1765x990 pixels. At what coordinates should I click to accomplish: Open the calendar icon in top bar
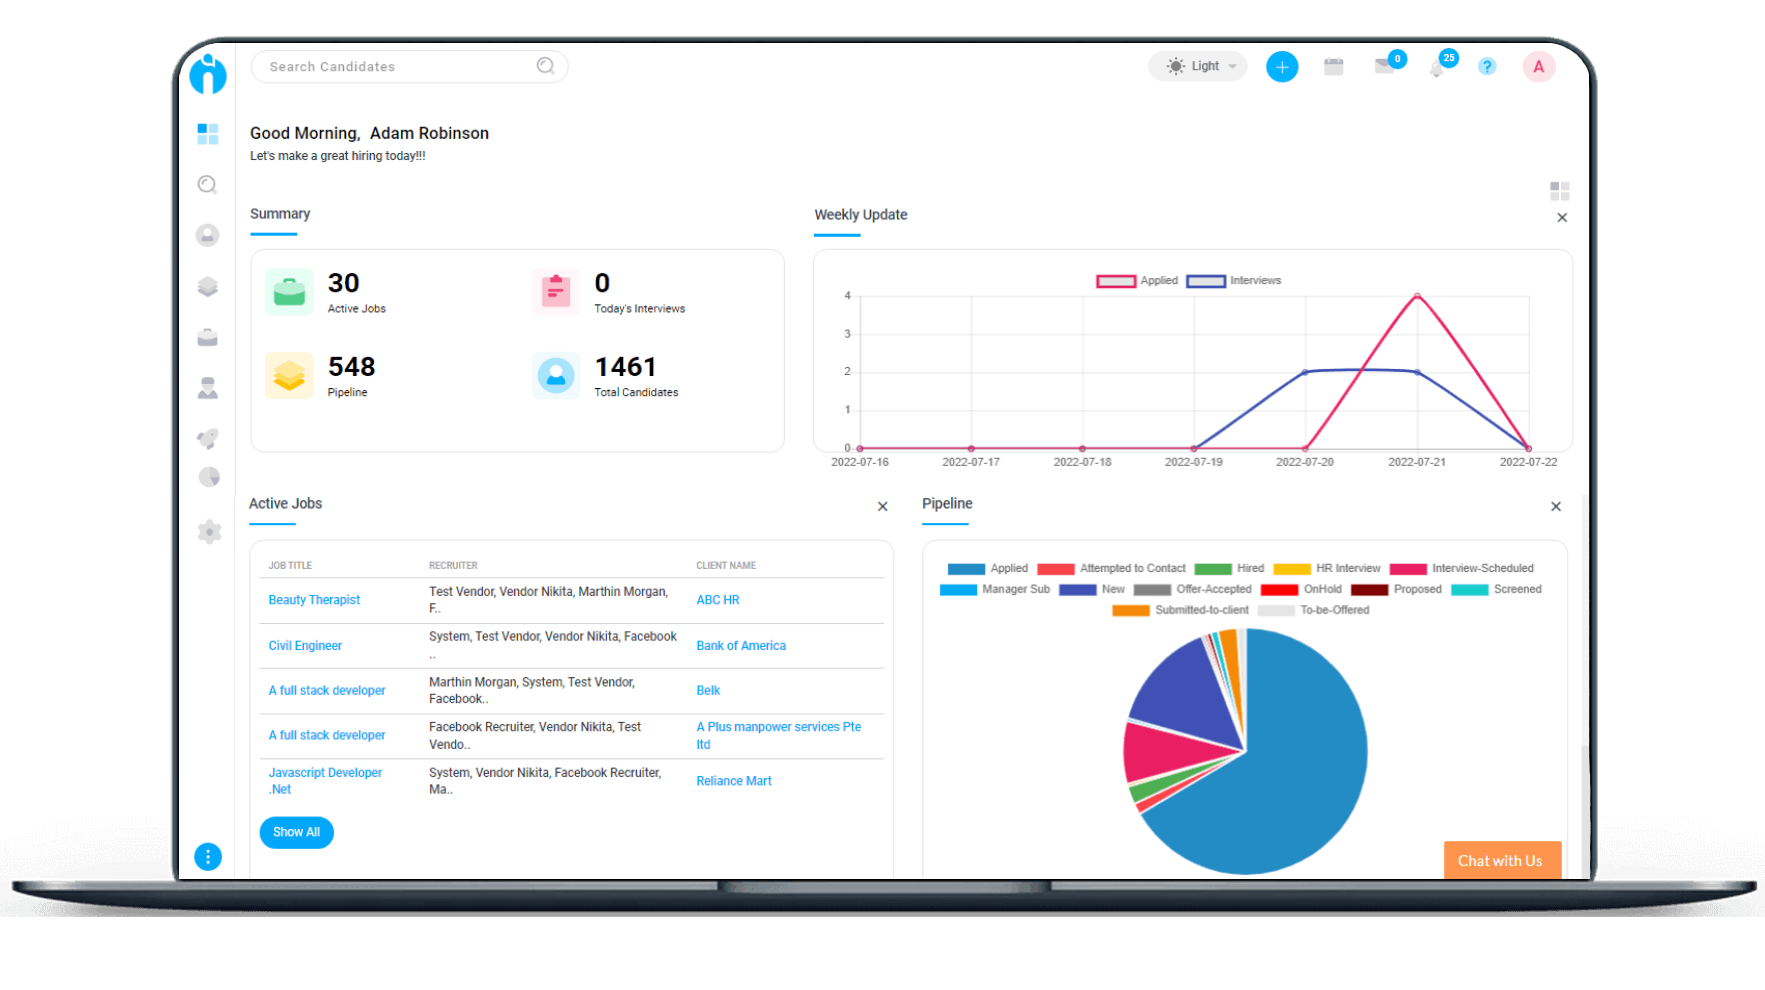coord(1333,67)
